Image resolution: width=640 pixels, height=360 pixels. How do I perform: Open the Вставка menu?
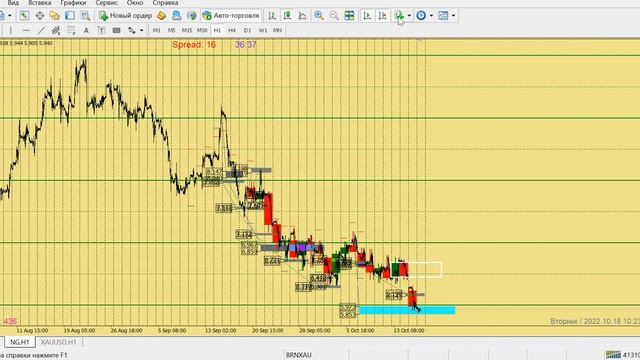pyautogui.click(x=40, y=3)
